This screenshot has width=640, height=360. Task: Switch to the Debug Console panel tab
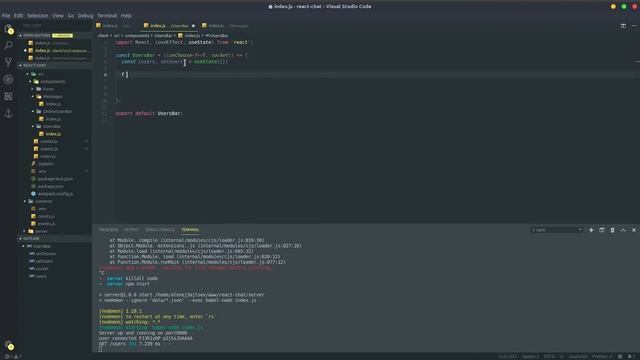[x=160, y=230]
